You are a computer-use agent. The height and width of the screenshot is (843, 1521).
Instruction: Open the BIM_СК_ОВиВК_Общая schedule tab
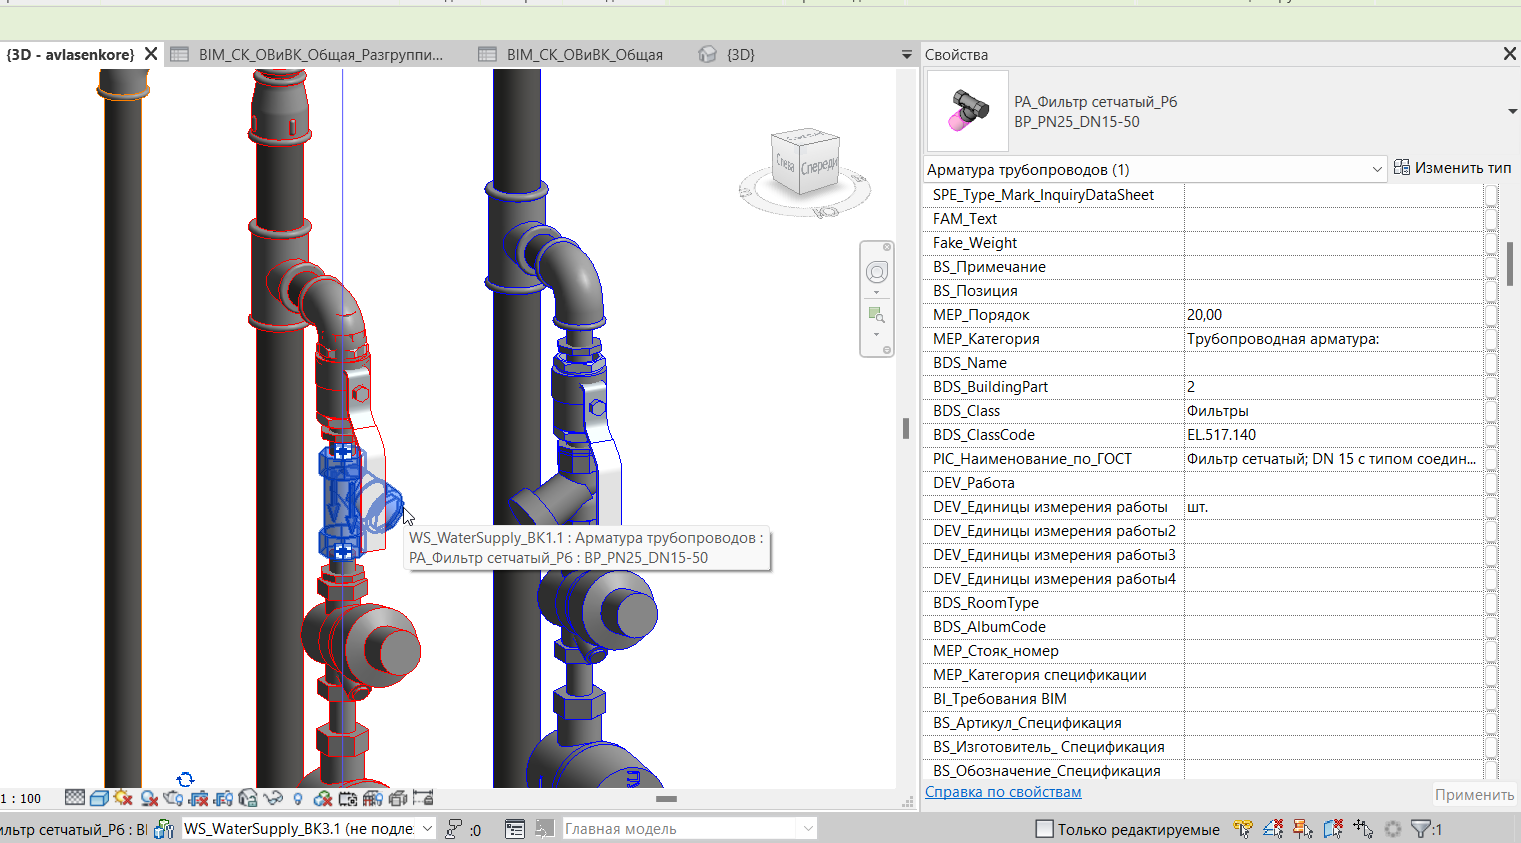(x=585, y=55)
